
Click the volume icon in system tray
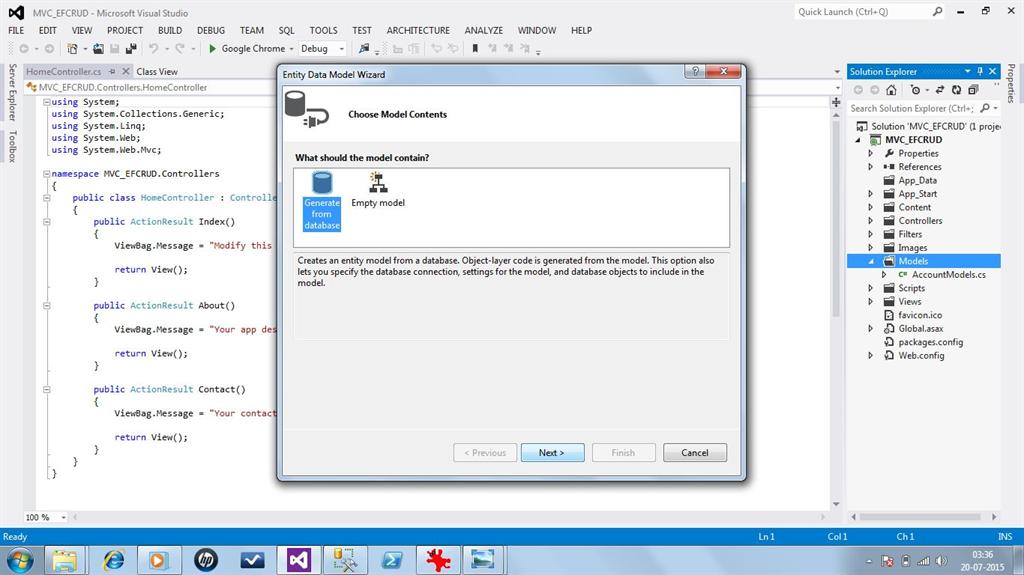(x=940, y=561)
